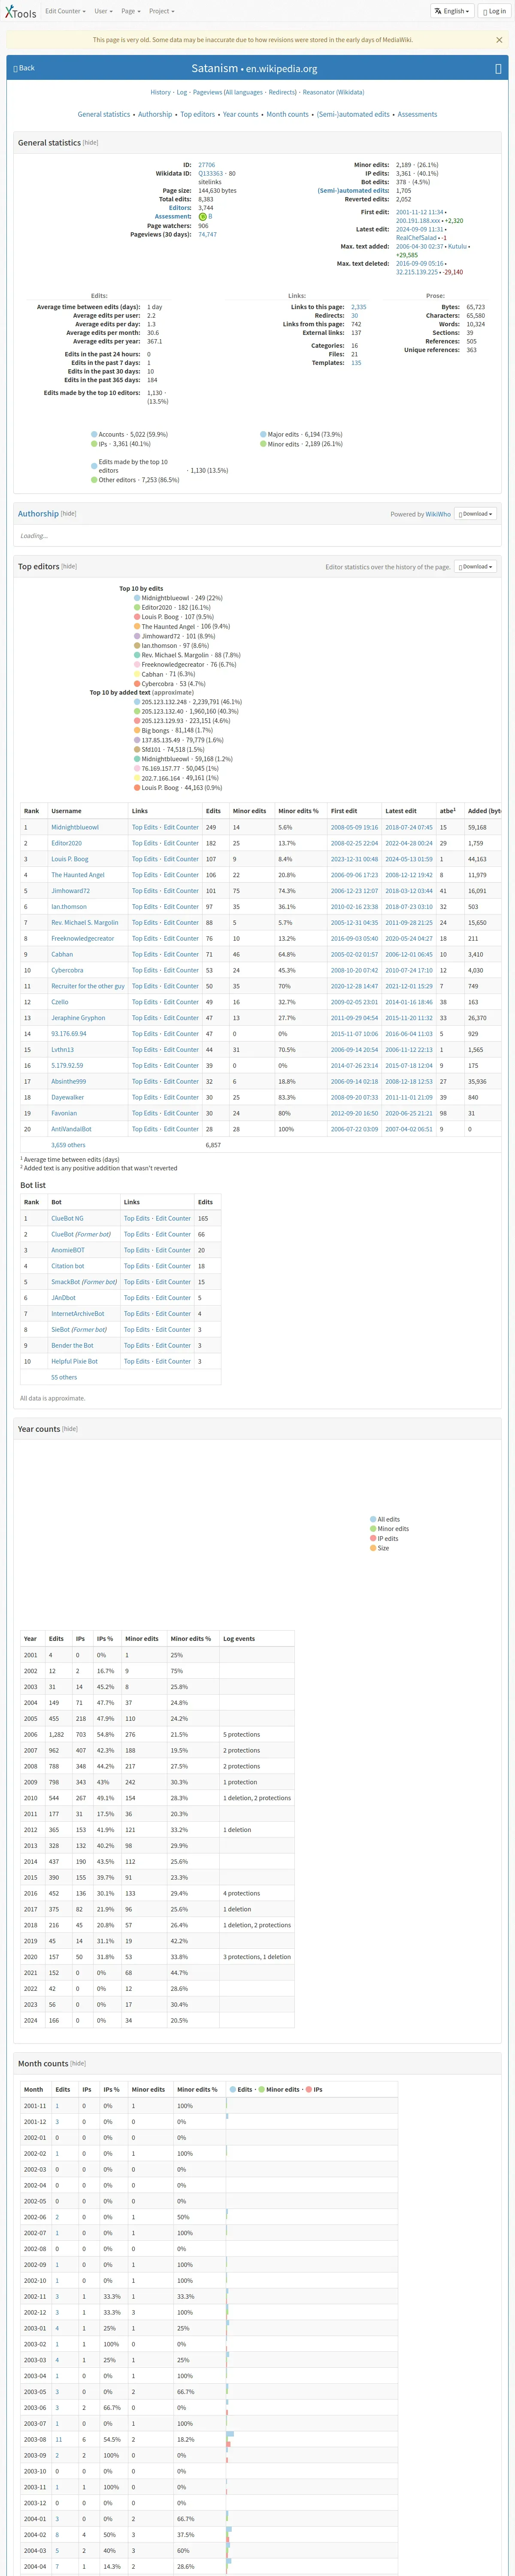Screen dimensions: 515x2576
Task: Open Reasonator (Wikidata) link
Action: (x=334, y=92)
